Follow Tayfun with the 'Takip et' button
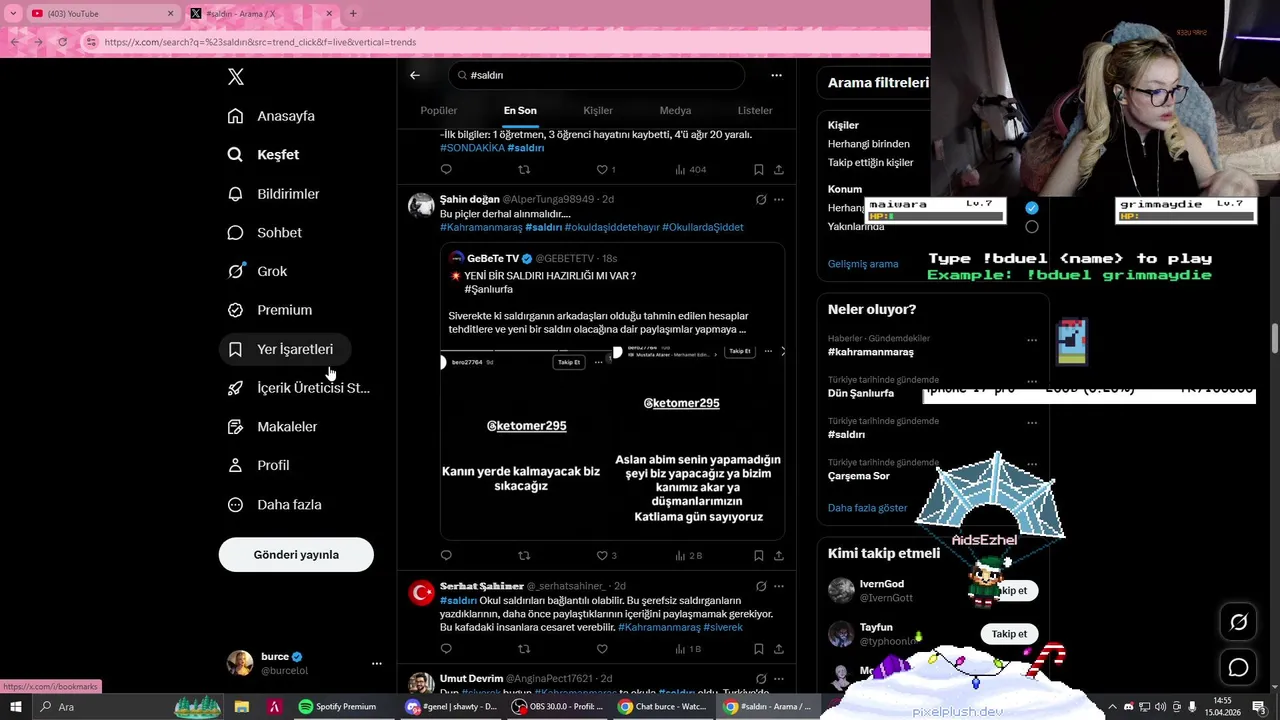1280x720 pixels. pos(1009,634)
